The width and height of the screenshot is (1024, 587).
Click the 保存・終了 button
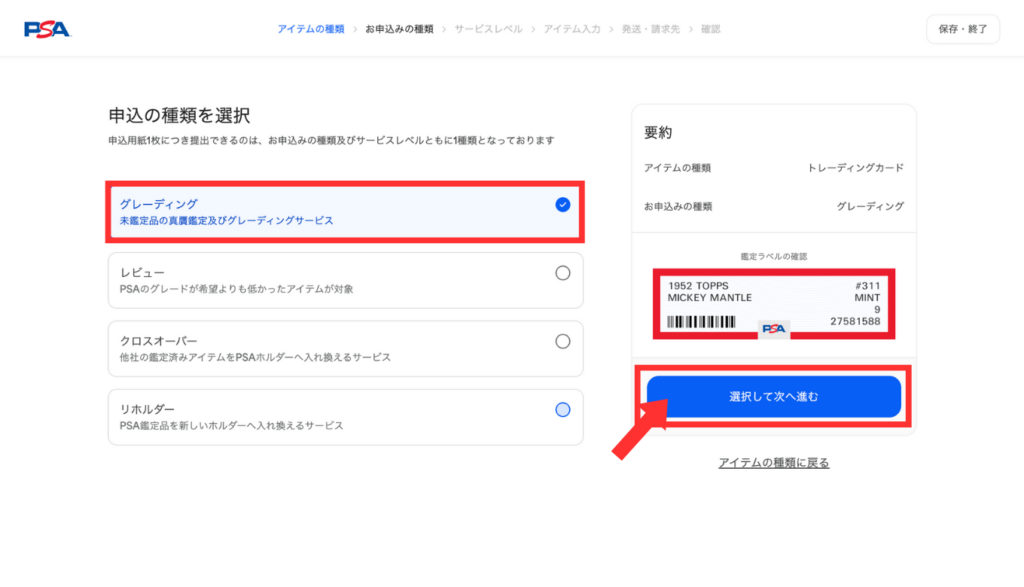tap(963, 29)
